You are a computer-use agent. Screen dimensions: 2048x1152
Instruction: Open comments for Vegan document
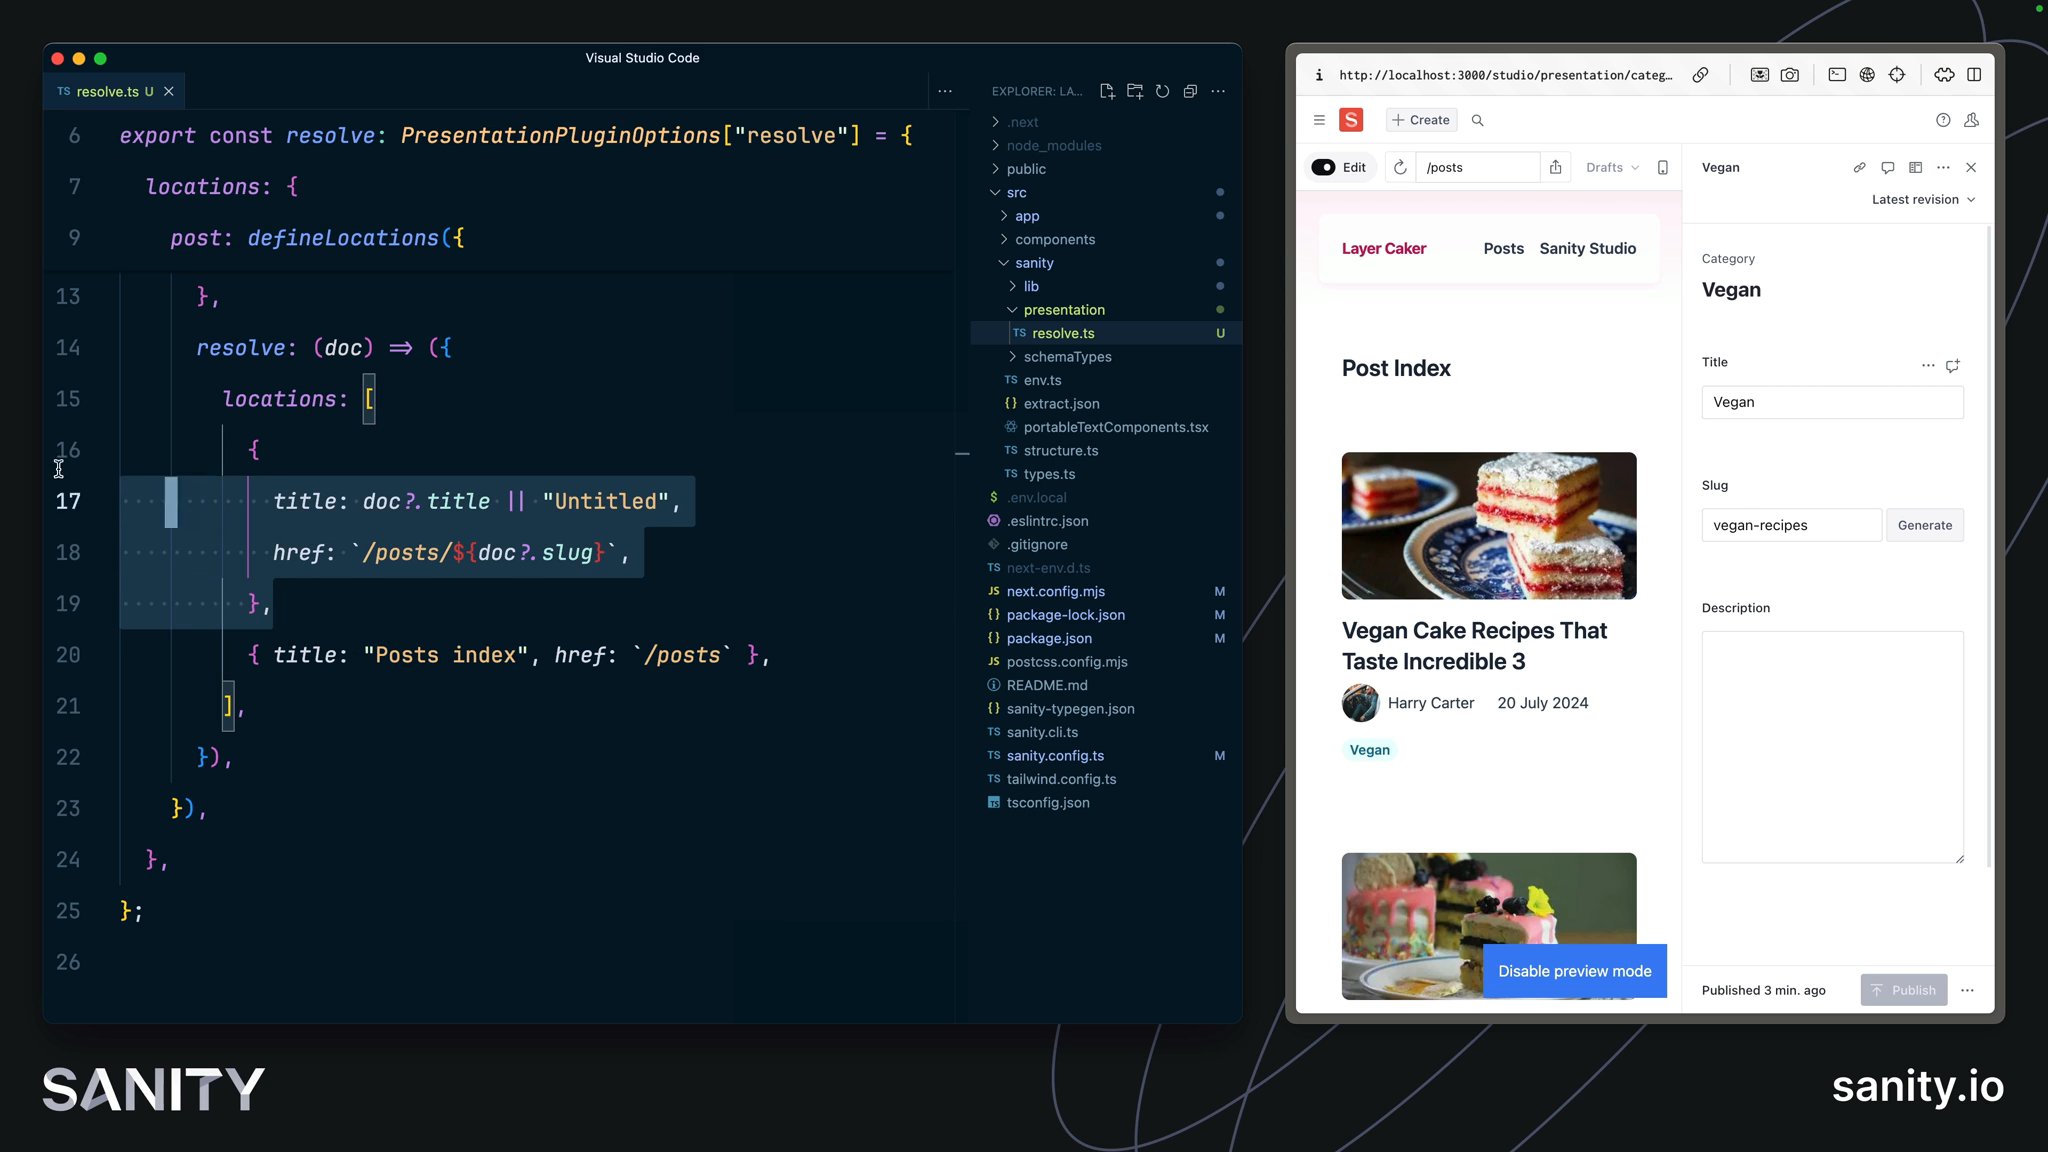pos(1887,167)
